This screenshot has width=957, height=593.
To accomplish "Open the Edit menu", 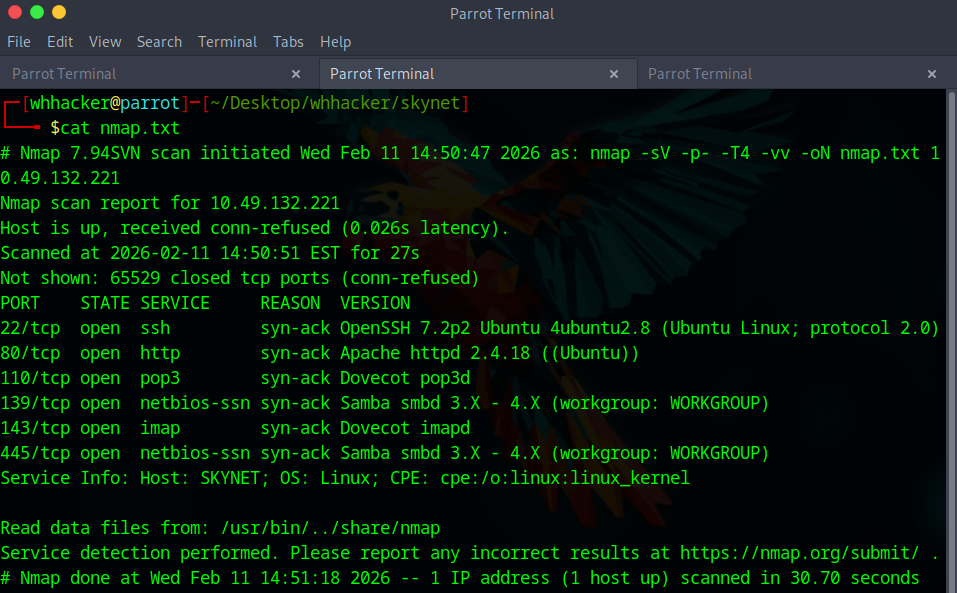I will click(x=60, y=42).
